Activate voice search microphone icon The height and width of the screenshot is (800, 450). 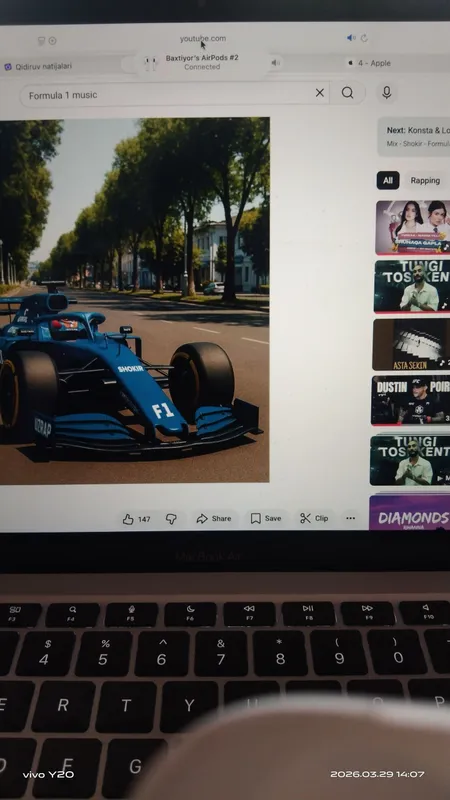[x=387, y=92]
